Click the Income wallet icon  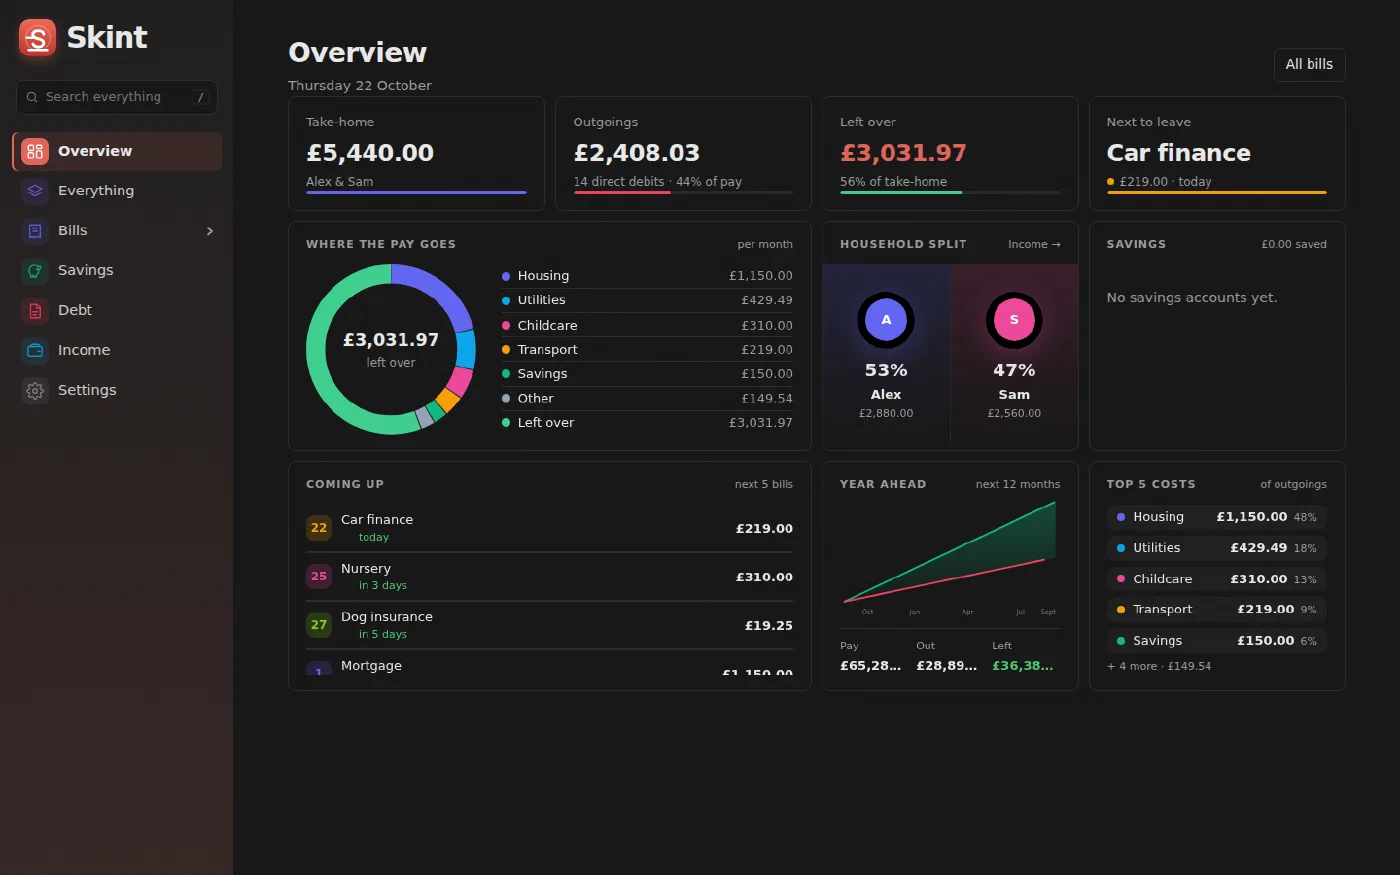point(35,351)
